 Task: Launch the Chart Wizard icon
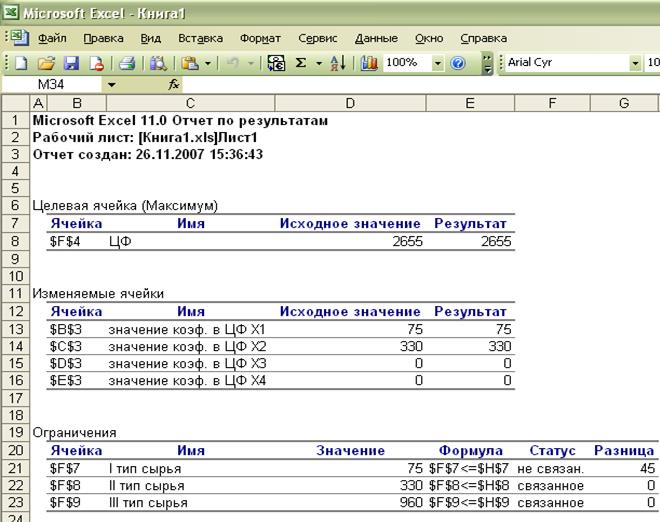coord(368,63)
